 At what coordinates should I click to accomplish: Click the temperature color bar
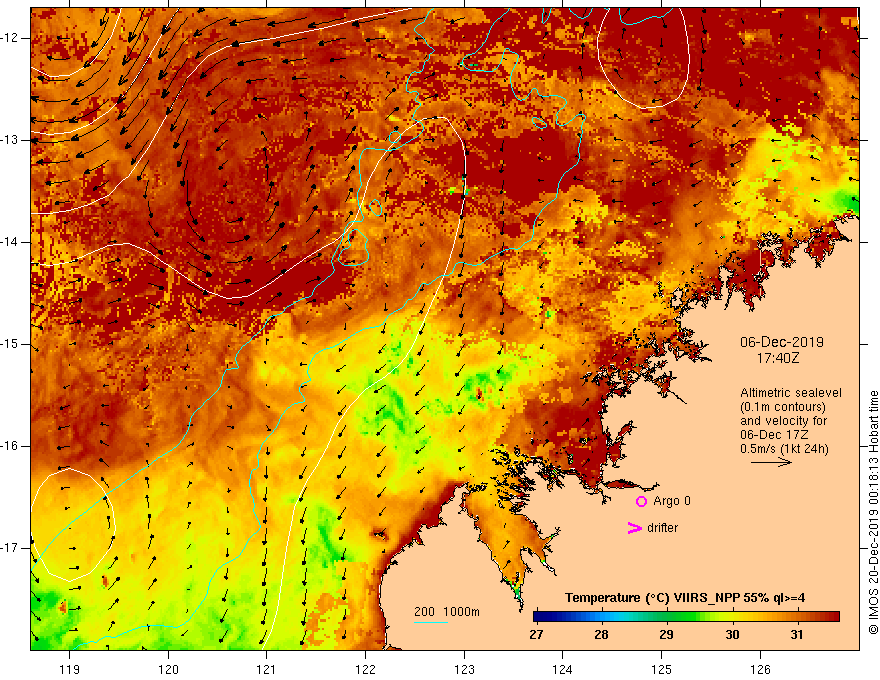tap(686, 617)
